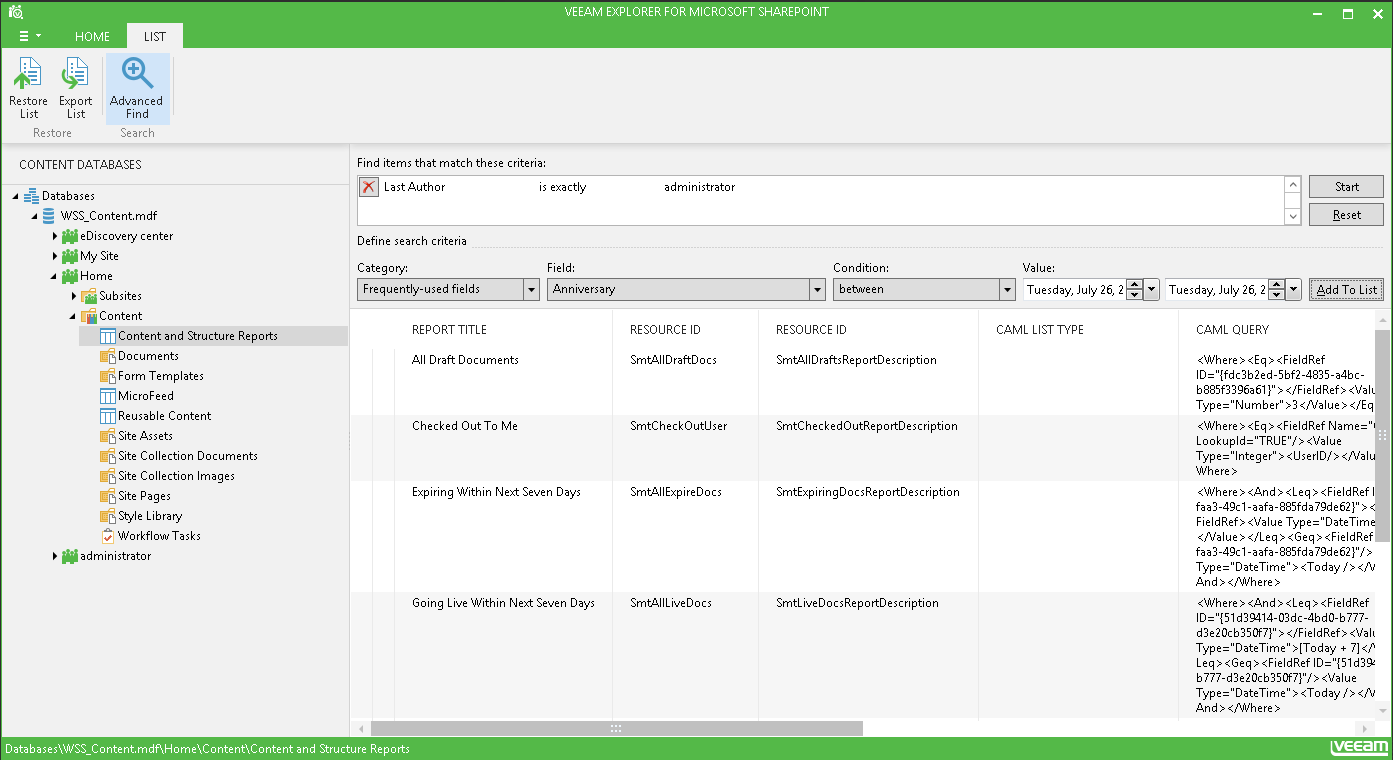Click the SmtLiveDocsReportDescription cell

click(x=857, y=603)
